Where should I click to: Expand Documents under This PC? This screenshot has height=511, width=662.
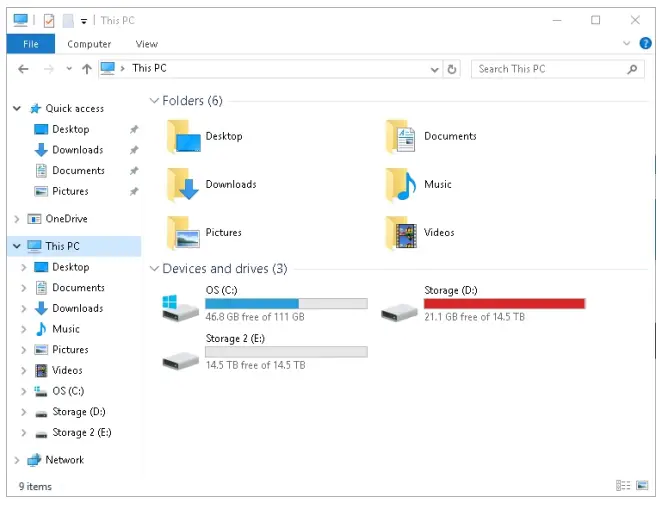pyautogui.click(x=24, y=288)
